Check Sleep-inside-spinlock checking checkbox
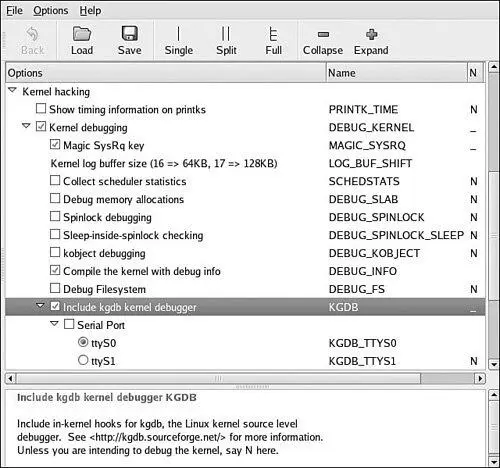 pyautogui.click(x=55, y=234)
